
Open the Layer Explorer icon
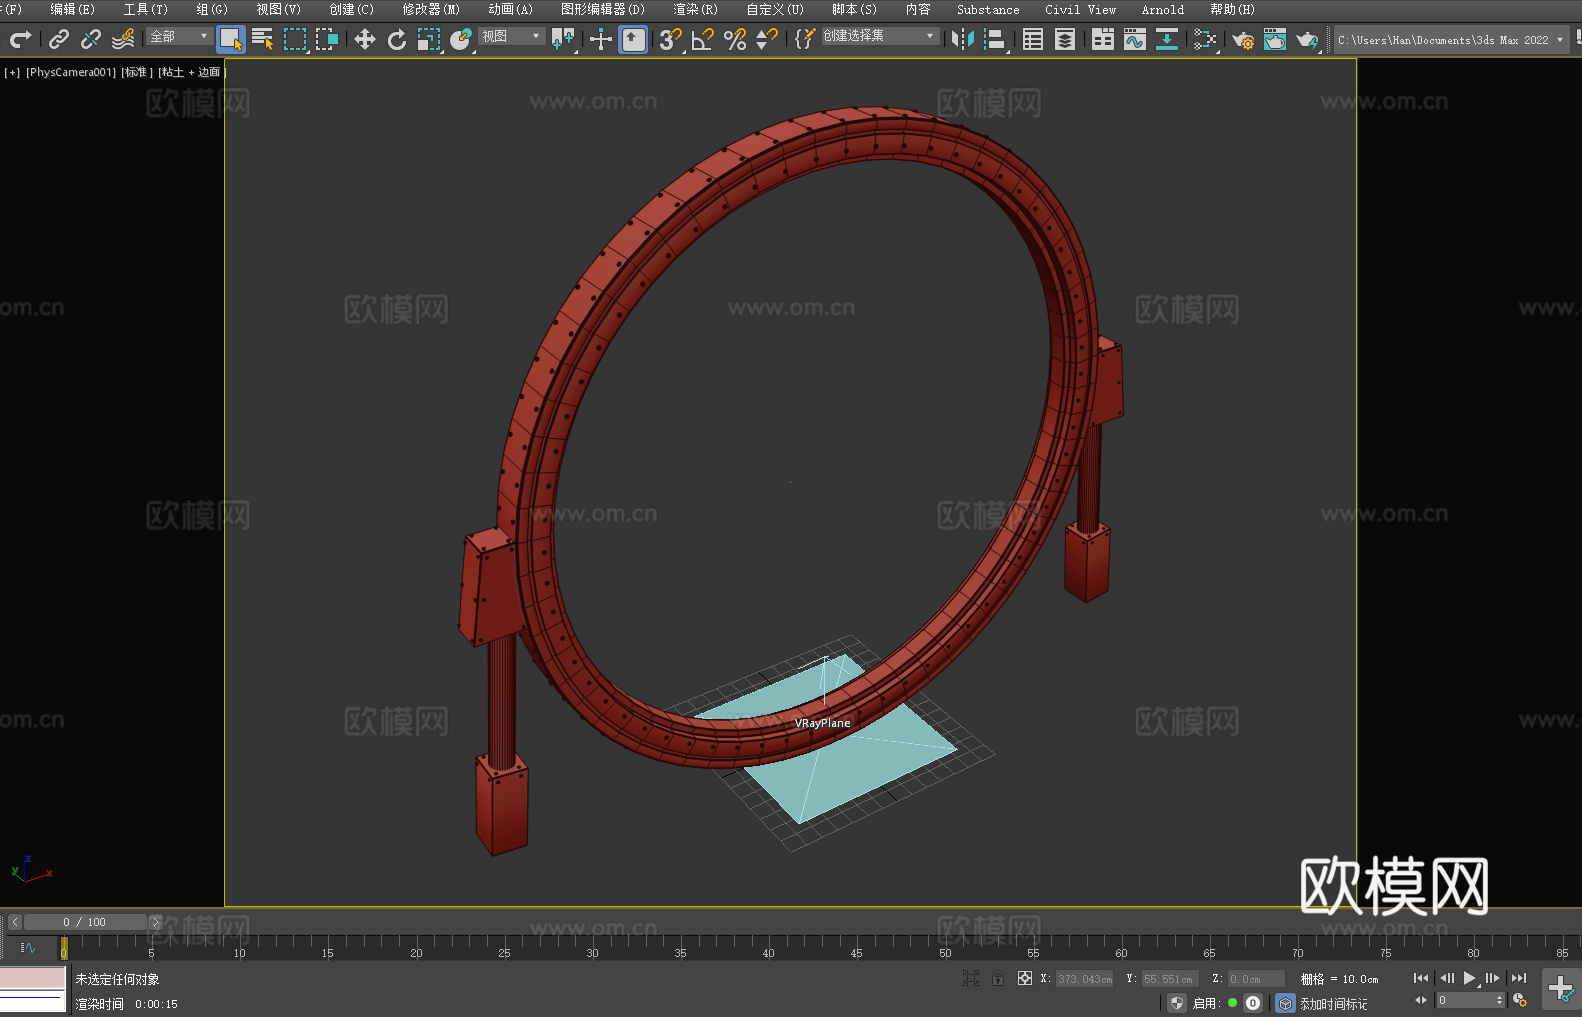click(1065, 39)
